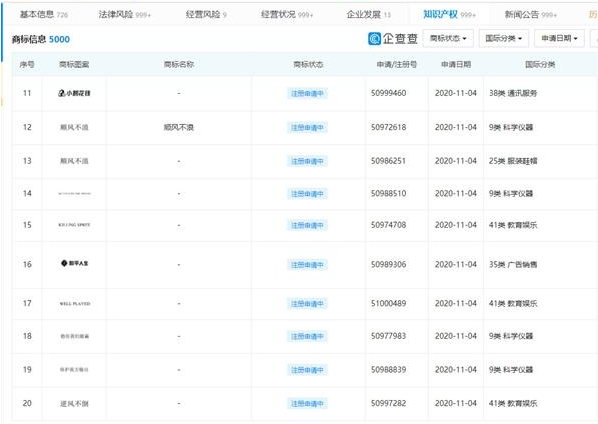Click registration number 50972618
The width and height of the screenshot is (598, 424).
(x=389, y=127)
